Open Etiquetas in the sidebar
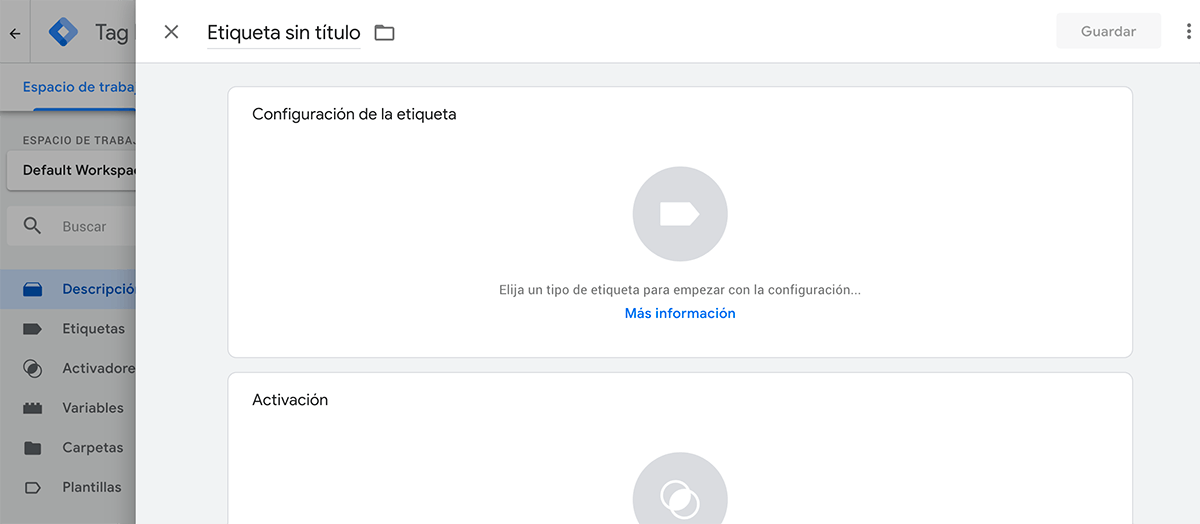1200x524 pixels. (x=68, y=328)
